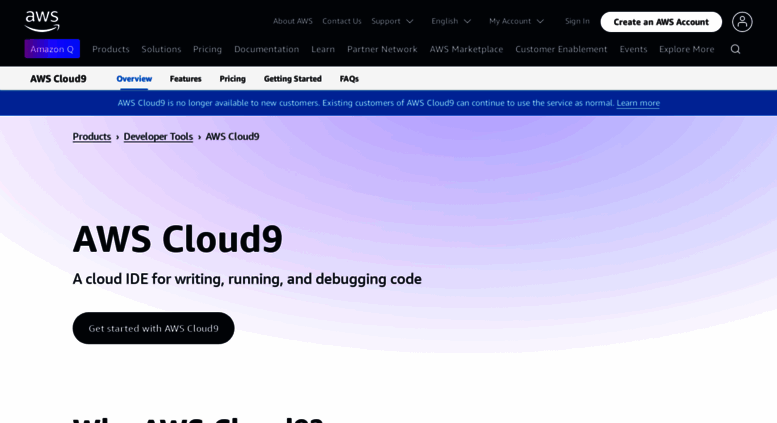Click the AWS Cloud9 subnav title

[58, 79]
